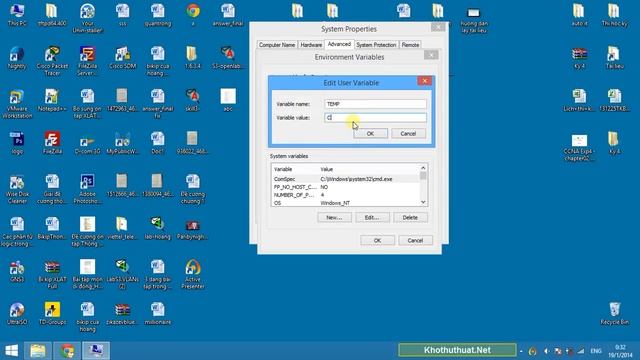Launch VMware Workstation from the desktop

coord(17,104)
